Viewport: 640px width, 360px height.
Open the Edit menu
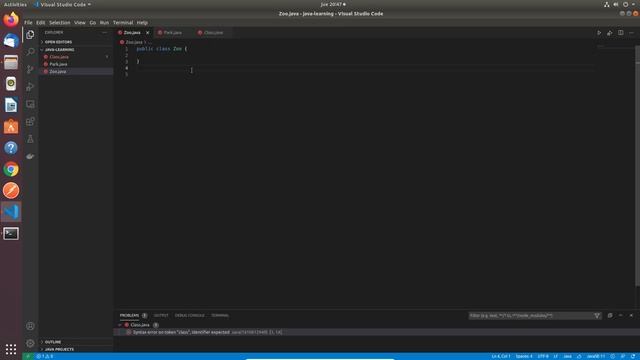tap(40, 23)
